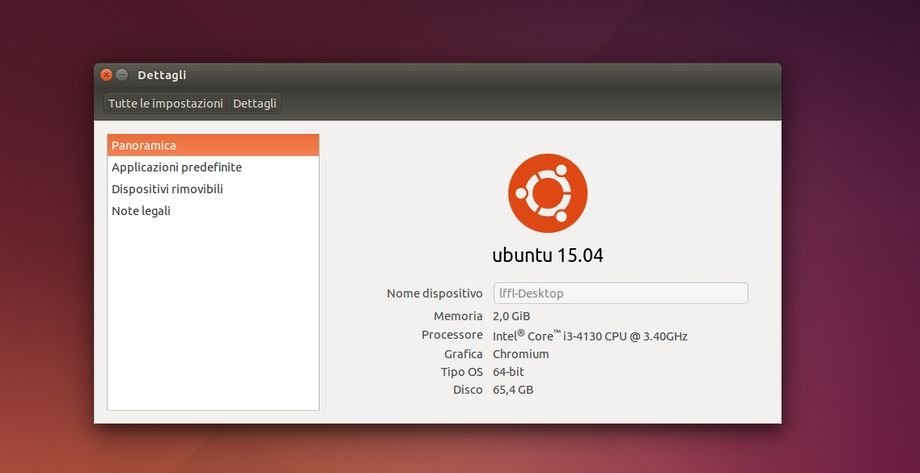Click the Tipo OS label
The height and width of the screenshot is (473, 920).
[x=462, y=372]
